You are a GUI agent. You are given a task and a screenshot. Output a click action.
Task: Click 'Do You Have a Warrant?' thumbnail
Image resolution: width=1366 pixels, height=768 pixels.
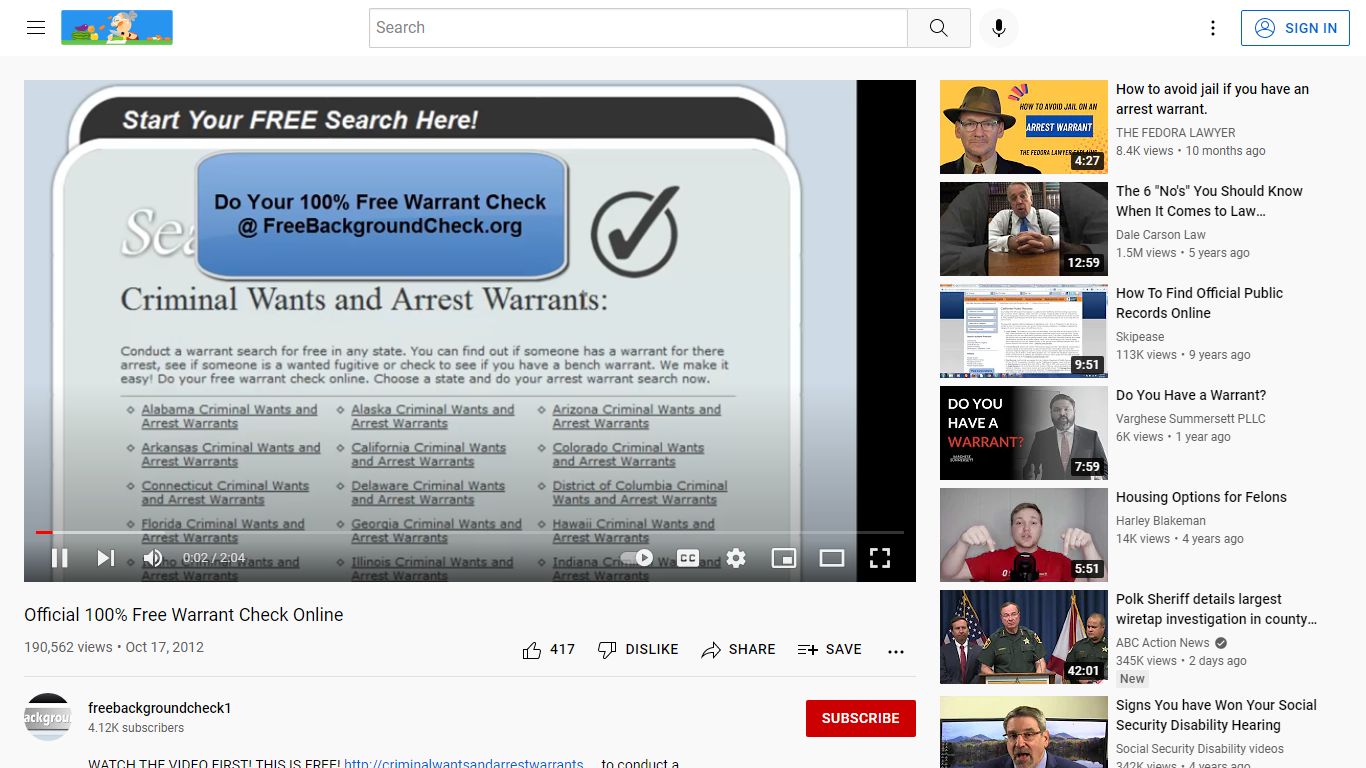1024,433
